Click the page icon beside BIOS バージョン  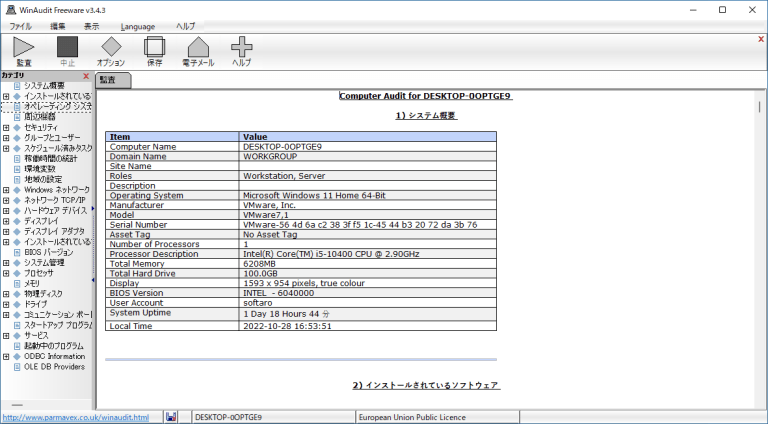[17, 253]
